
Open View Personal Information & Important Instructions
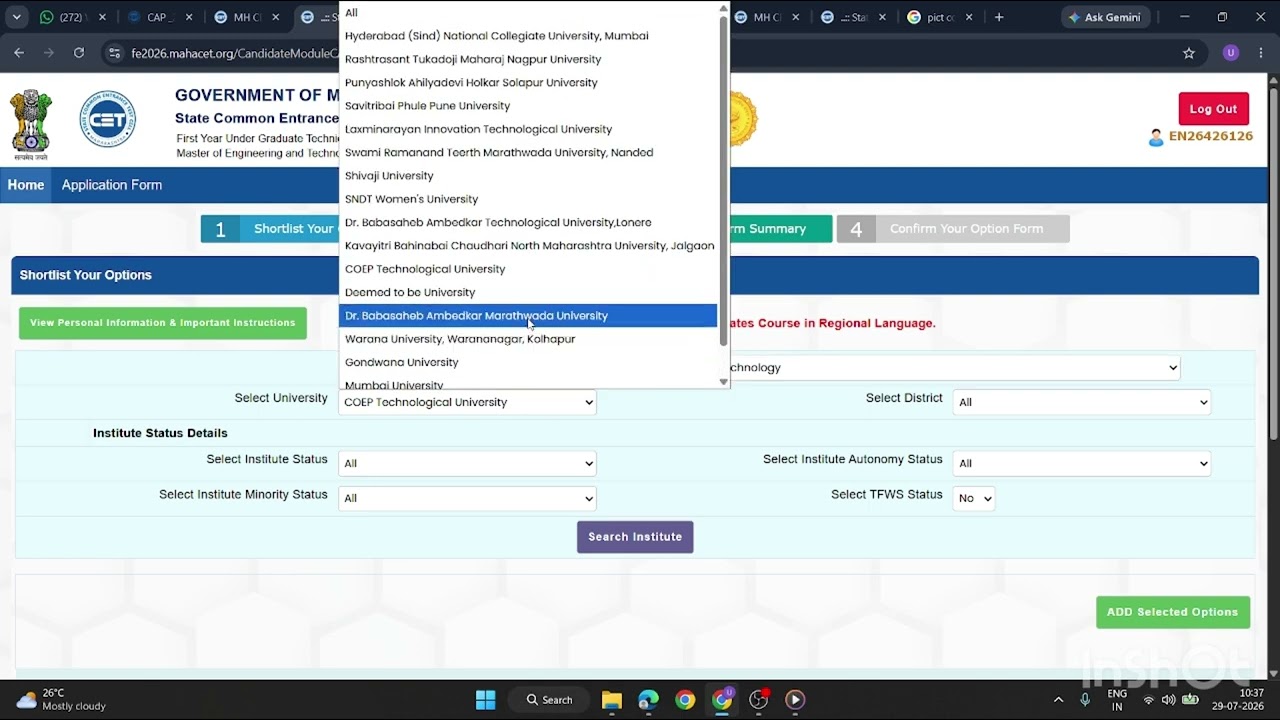click(x=163, y=323)
